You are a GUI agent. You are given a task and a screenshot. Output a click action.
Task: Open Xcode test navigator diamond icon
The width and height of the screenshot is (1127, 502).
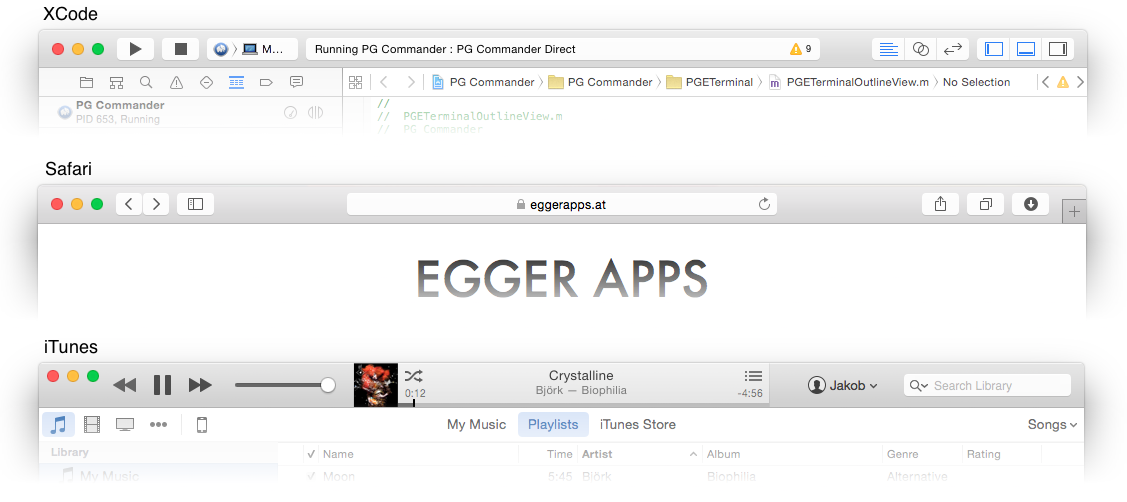(206, 82)
